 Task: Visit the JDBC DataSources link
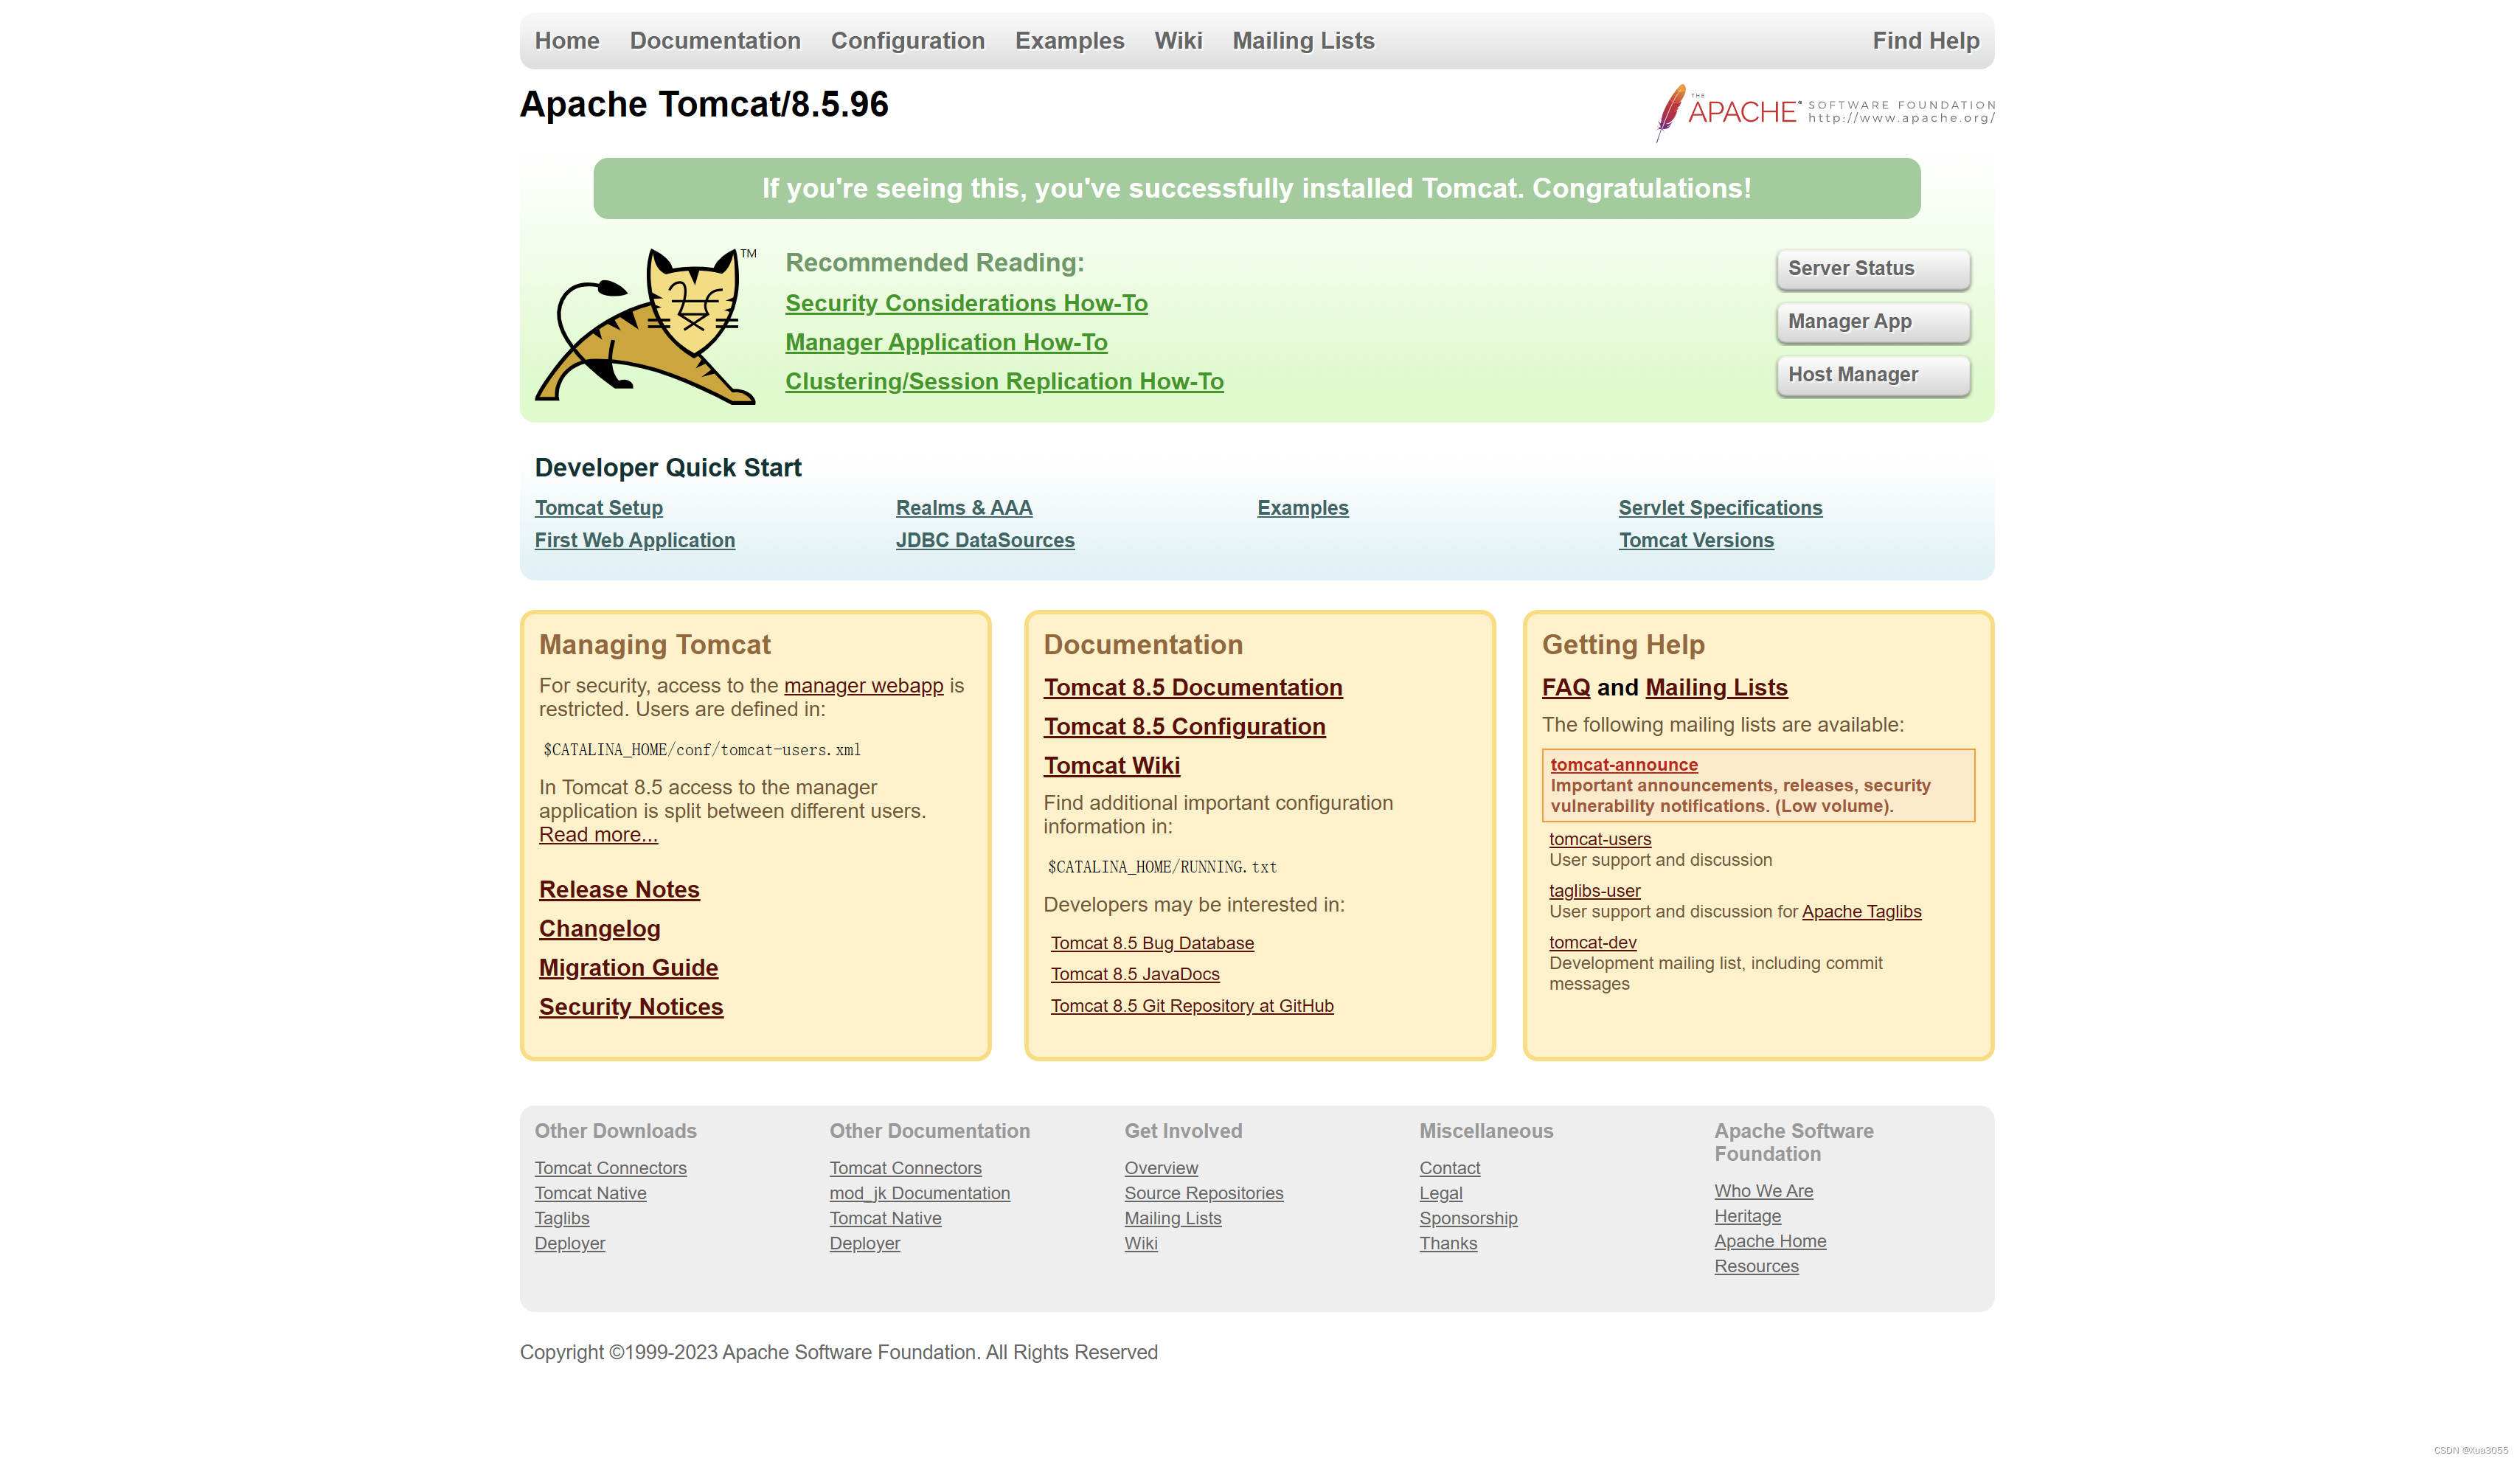click(x=984, y=541)
